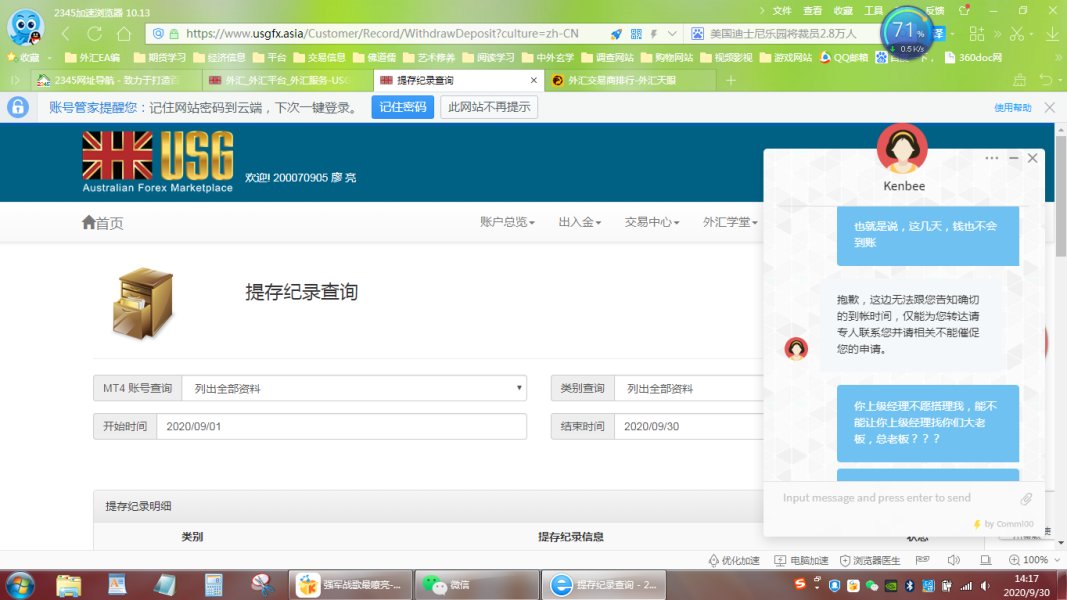The image size is (1067, 600).
Task: Click the chat message input field
Action: tap(890, 498)
